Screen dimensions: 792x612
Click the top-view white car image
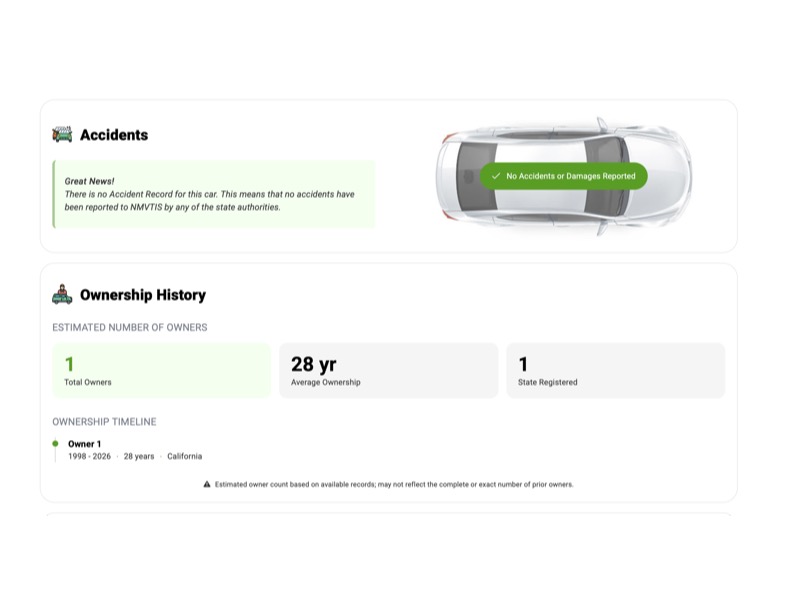click(x=564, y=176)
